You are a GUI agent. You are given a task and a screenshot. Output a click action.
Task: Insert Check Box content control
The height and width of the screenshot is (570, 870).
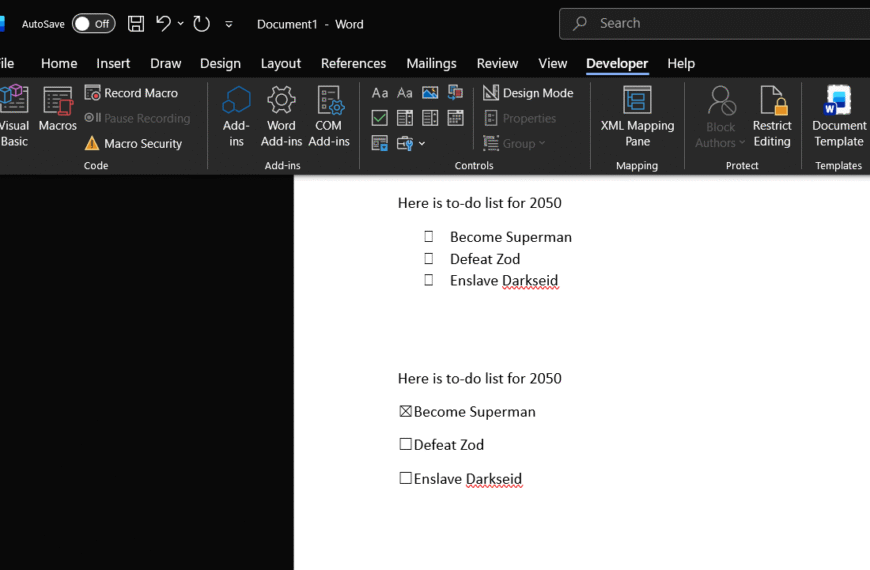[x=380, y=118]
